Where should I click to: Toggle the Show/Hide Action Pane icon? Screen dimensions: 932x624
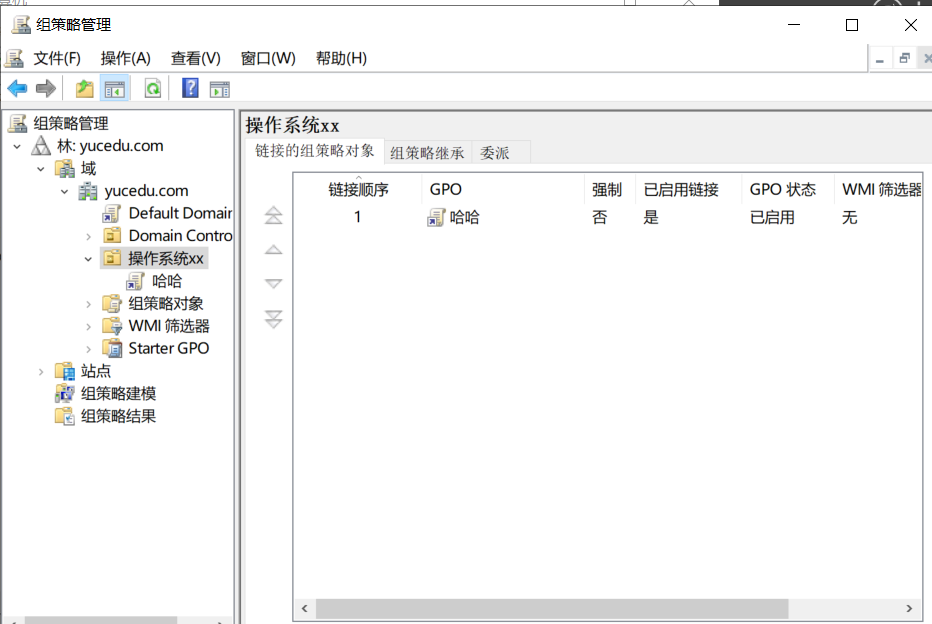pyautogui.click(x=219, y=89)
